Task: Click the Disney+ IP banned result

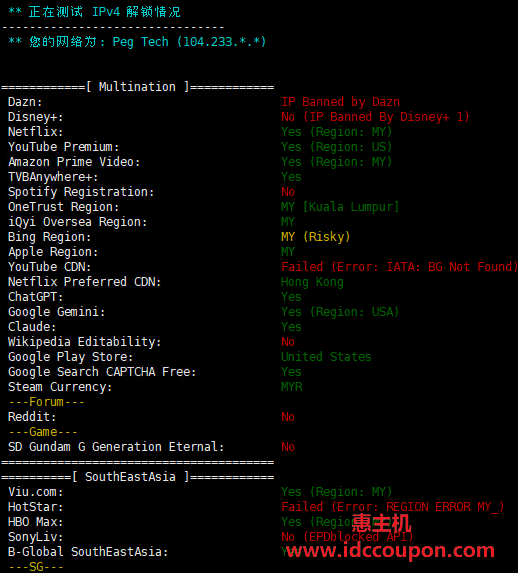Action: coord(375,117)
